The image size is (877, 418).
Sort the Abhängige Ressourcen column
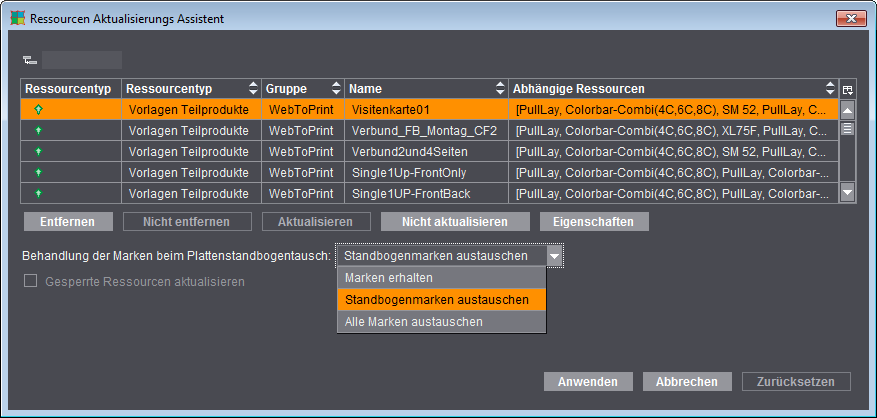[x=830, y=88]
